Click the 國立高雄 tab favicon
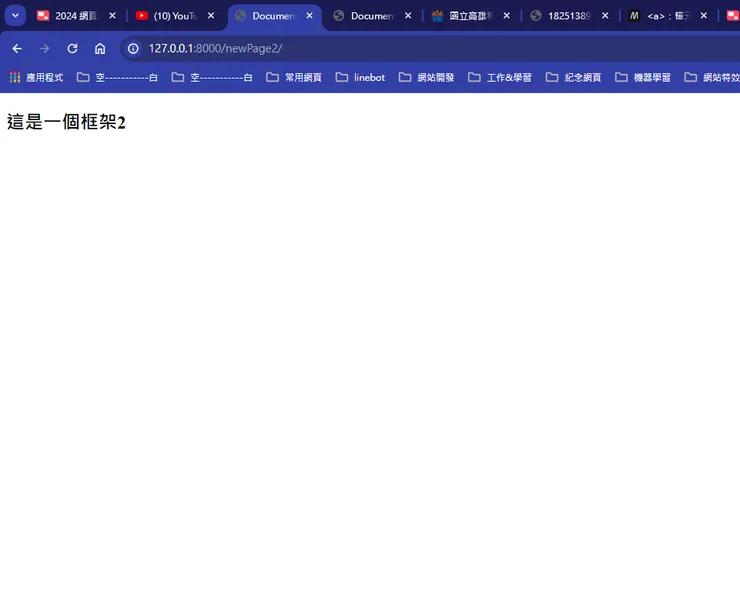This screenshot has width=740, height=613. [x=437, y=16]
